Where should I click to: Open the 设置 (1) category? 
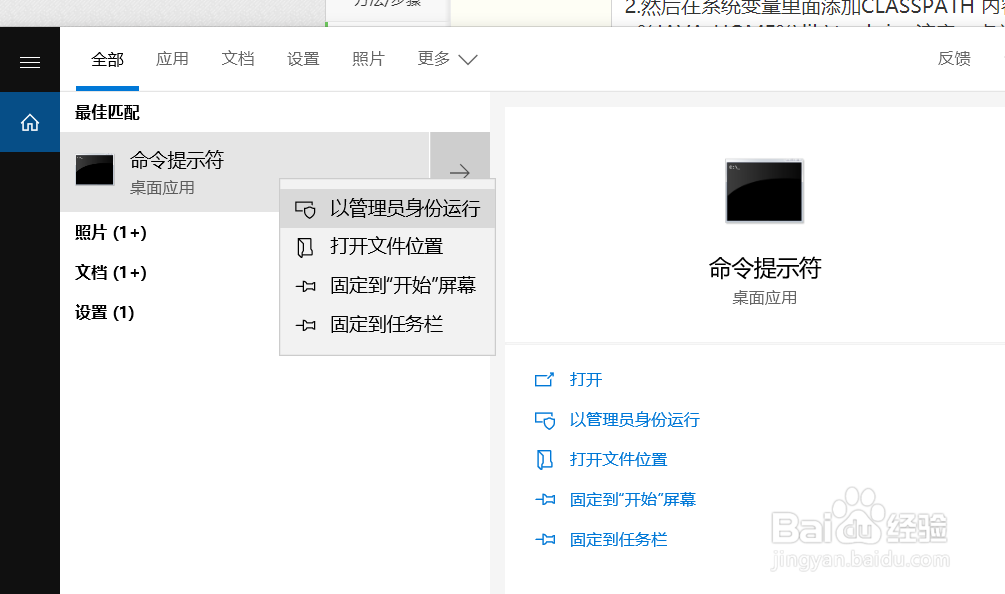[x=104, y=313]
